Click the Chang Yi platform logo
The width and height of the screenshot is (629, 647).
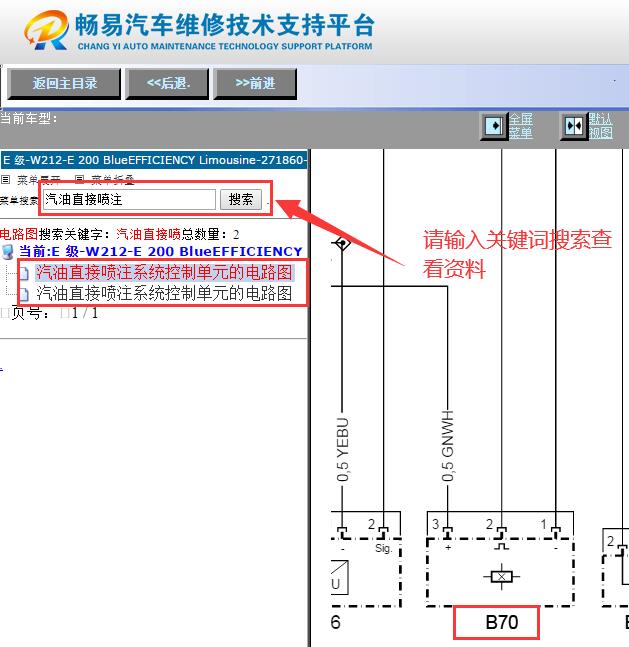coord(46,30)
